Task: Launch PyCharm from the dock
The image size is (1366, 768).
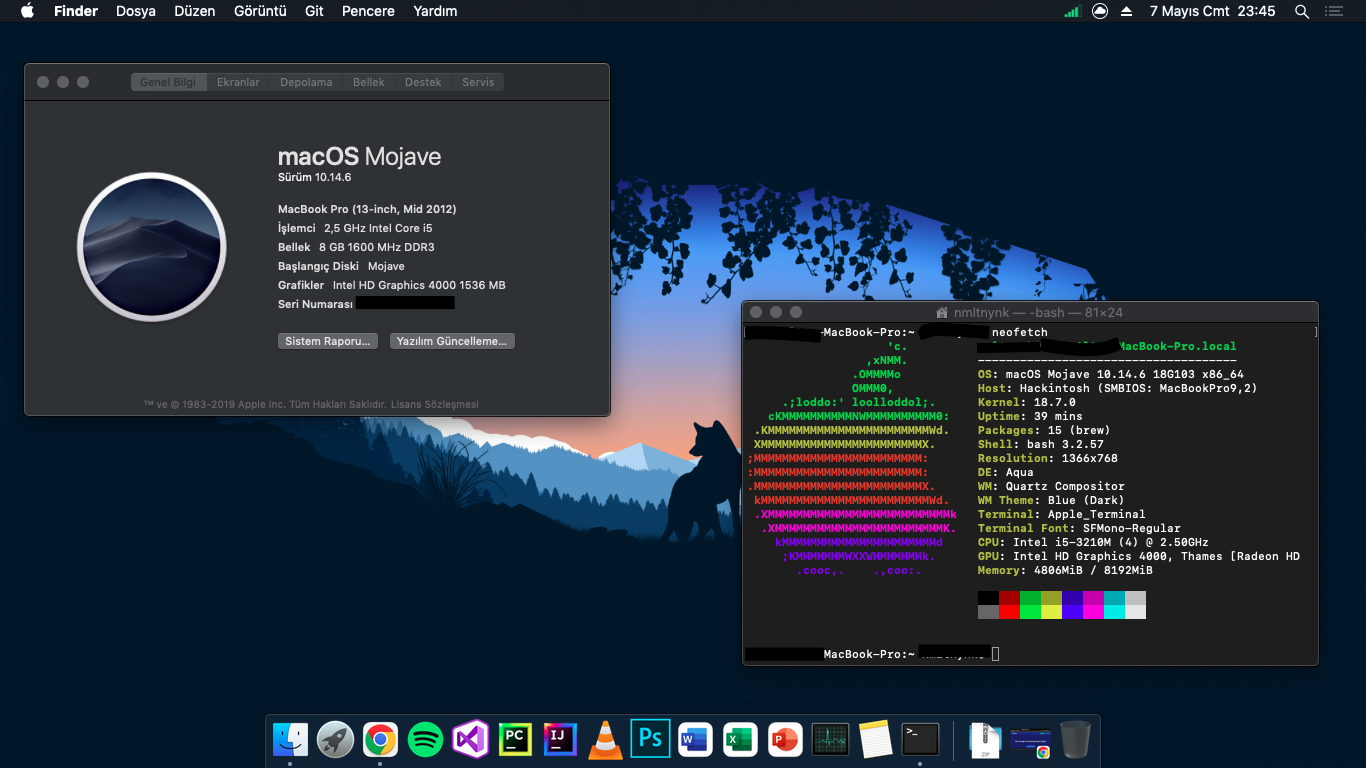Action: [515, 740]
